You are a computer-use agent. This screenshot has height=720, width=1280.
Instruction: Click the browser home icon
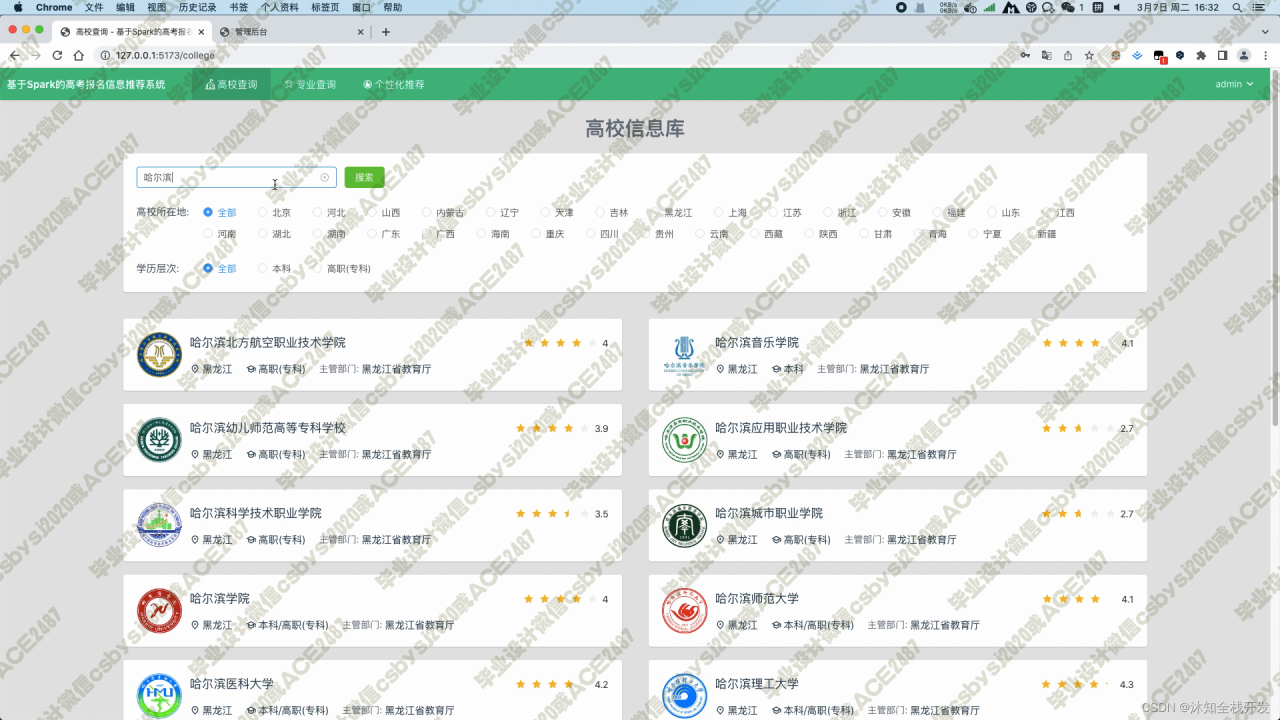click(x=78, y=55)
